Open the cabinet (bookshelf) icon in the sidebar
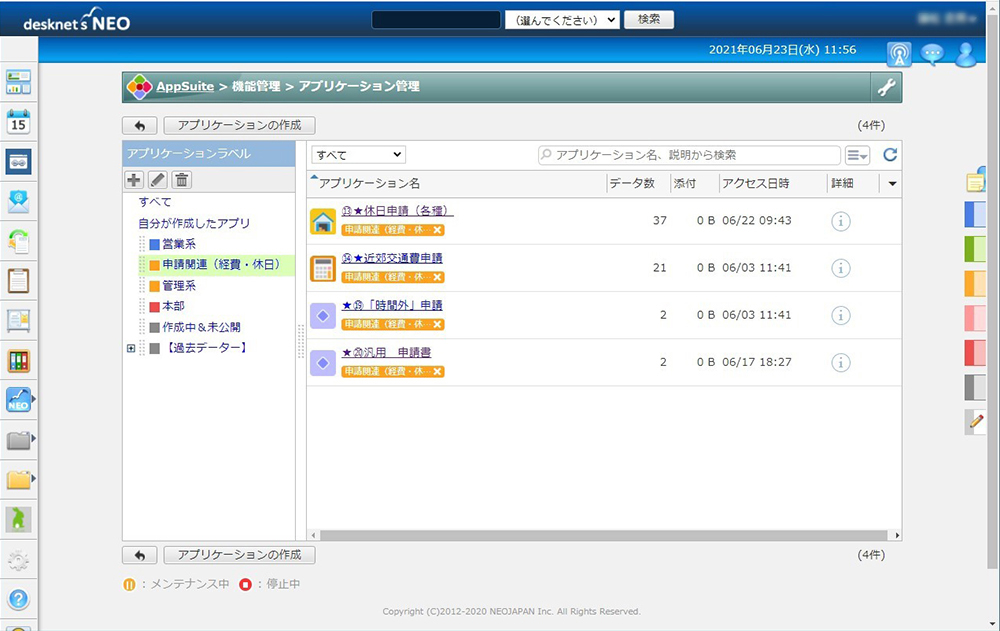Screen dimensions: 1000x631 click(17, 360)
